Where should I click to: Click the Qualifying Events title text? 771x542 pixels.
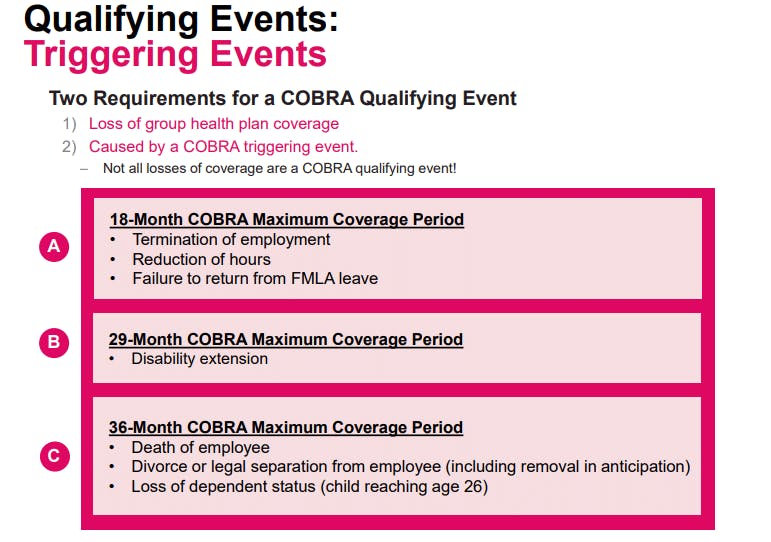(181, 20)
